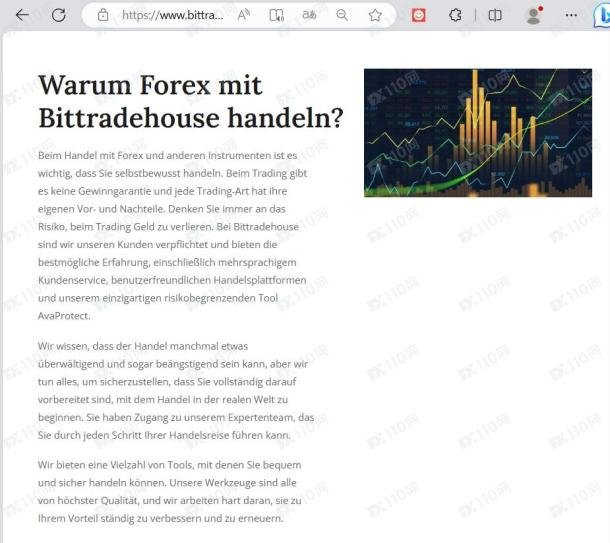Screen dimensions: 610x543
Task: Toggle split screen view
Action: tap(495, 15)
